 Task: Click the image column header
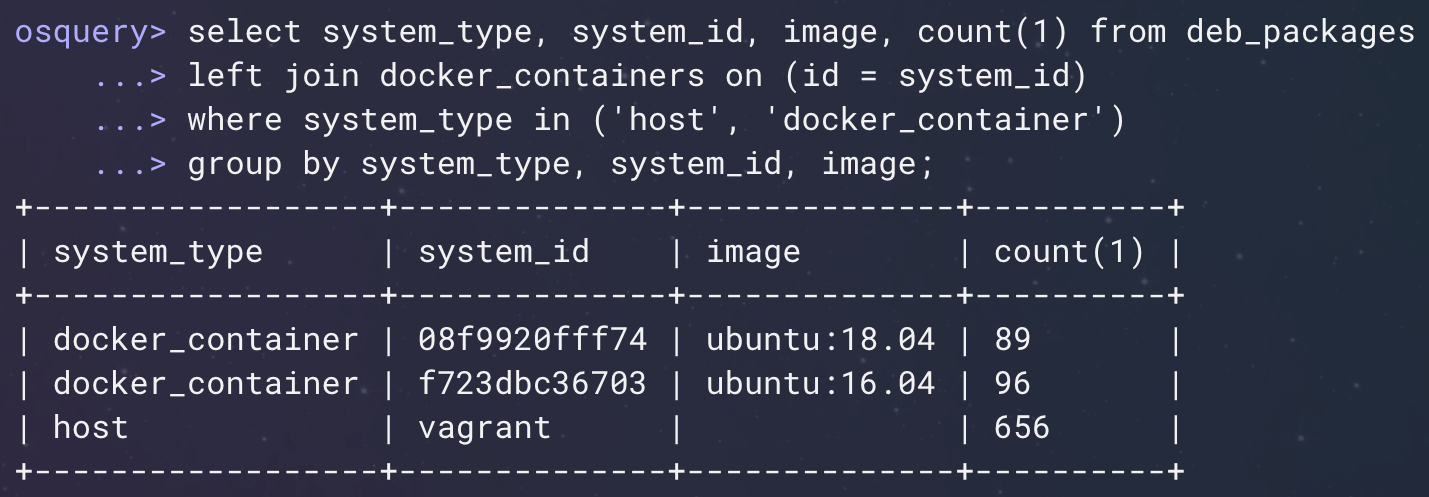(753, 252)
